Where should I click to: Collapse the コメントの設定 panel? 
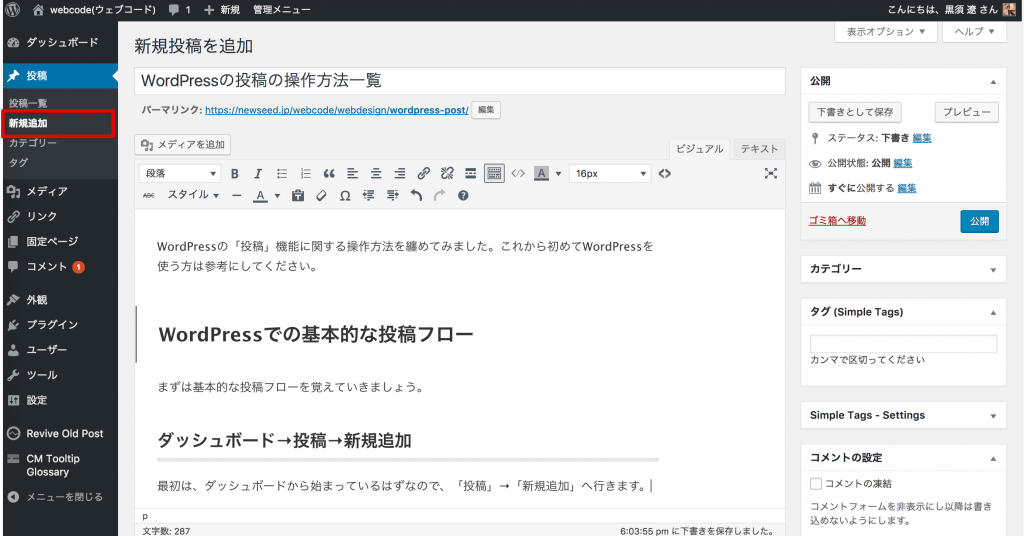993,458
